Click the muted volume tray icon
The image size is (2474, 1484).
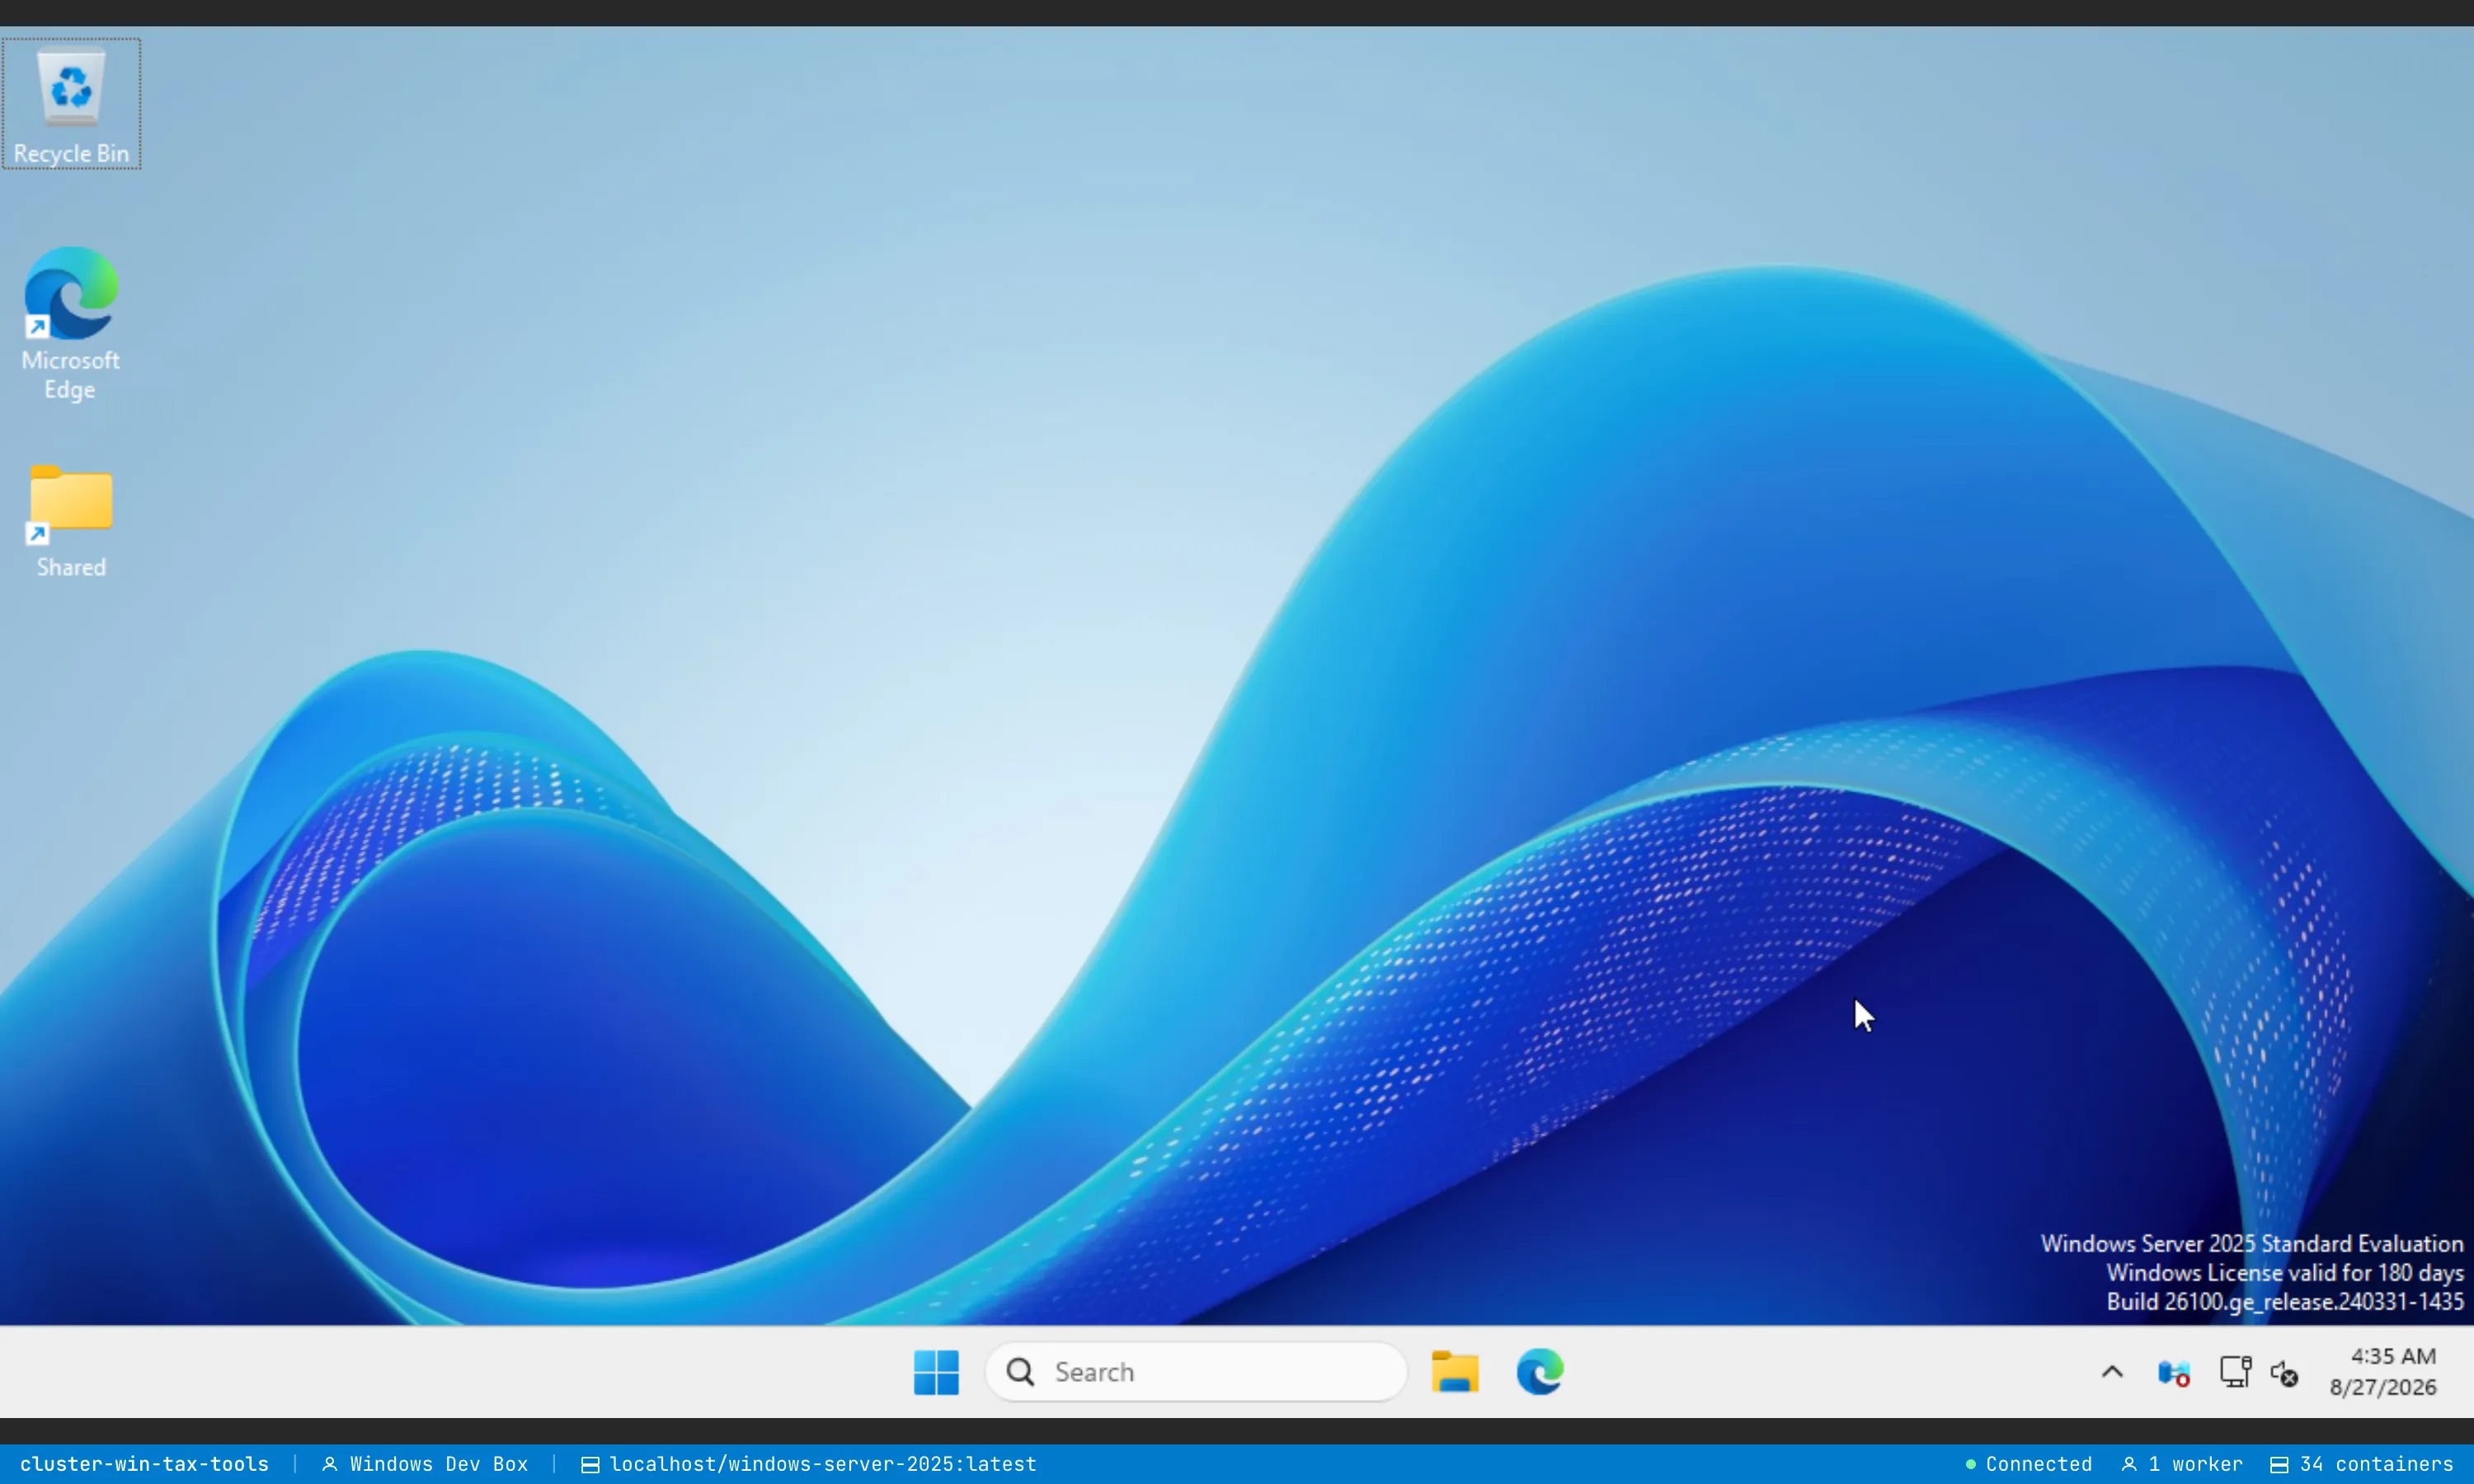[2285, 1373]
